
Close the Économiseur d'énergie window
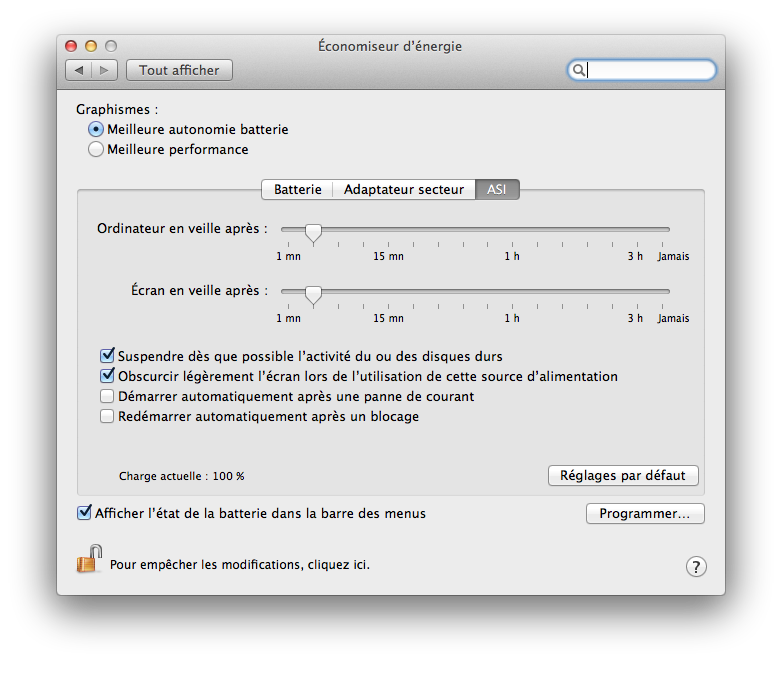[x=71, y=46]
